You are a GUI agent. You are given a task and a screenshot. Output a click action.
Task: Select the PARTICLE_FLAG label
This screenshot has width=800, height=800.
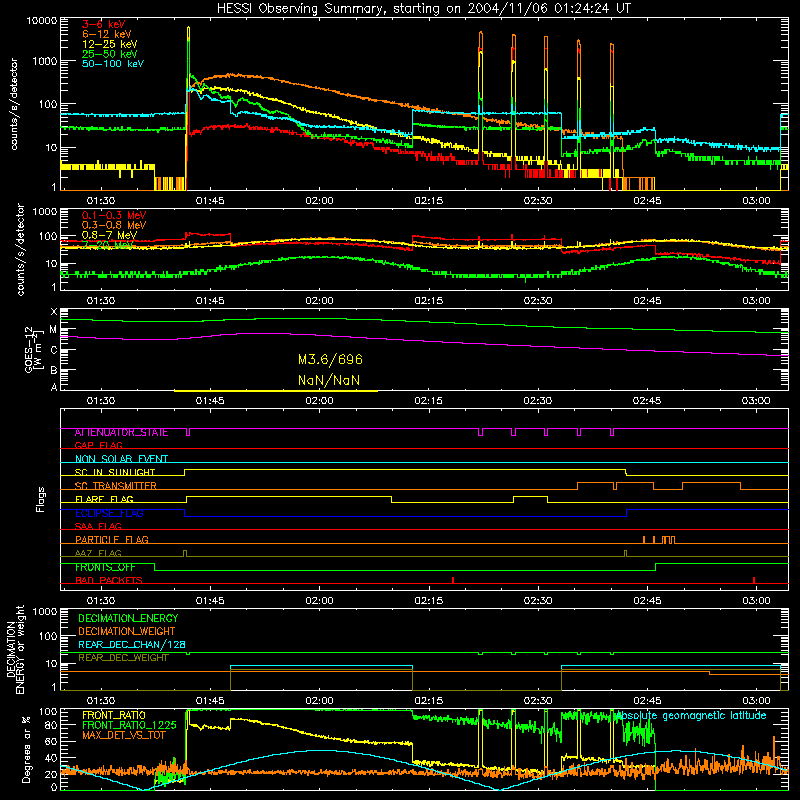(x=112, y=540)
